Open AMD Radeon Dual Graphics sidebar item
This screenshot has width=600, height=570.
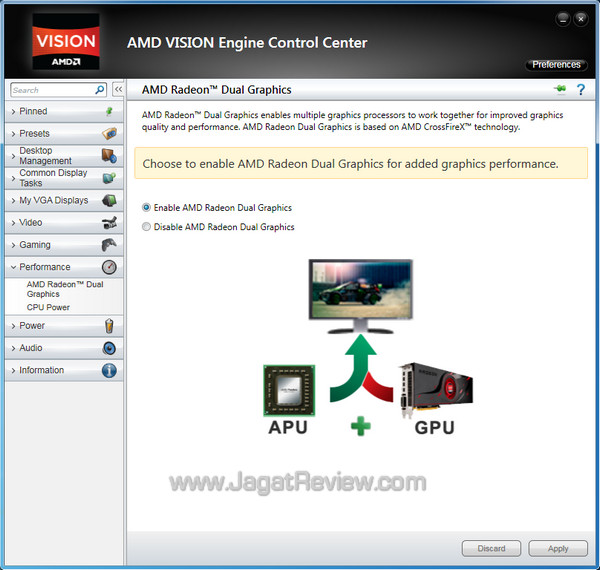pyautogui.click(x=65, y=289)
